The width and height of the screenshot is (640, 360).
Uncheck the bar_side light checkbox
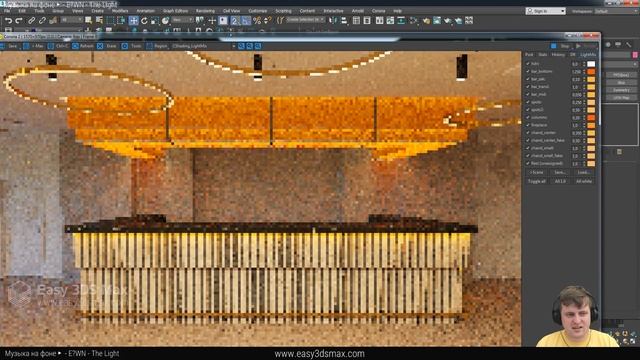point(528,79)
